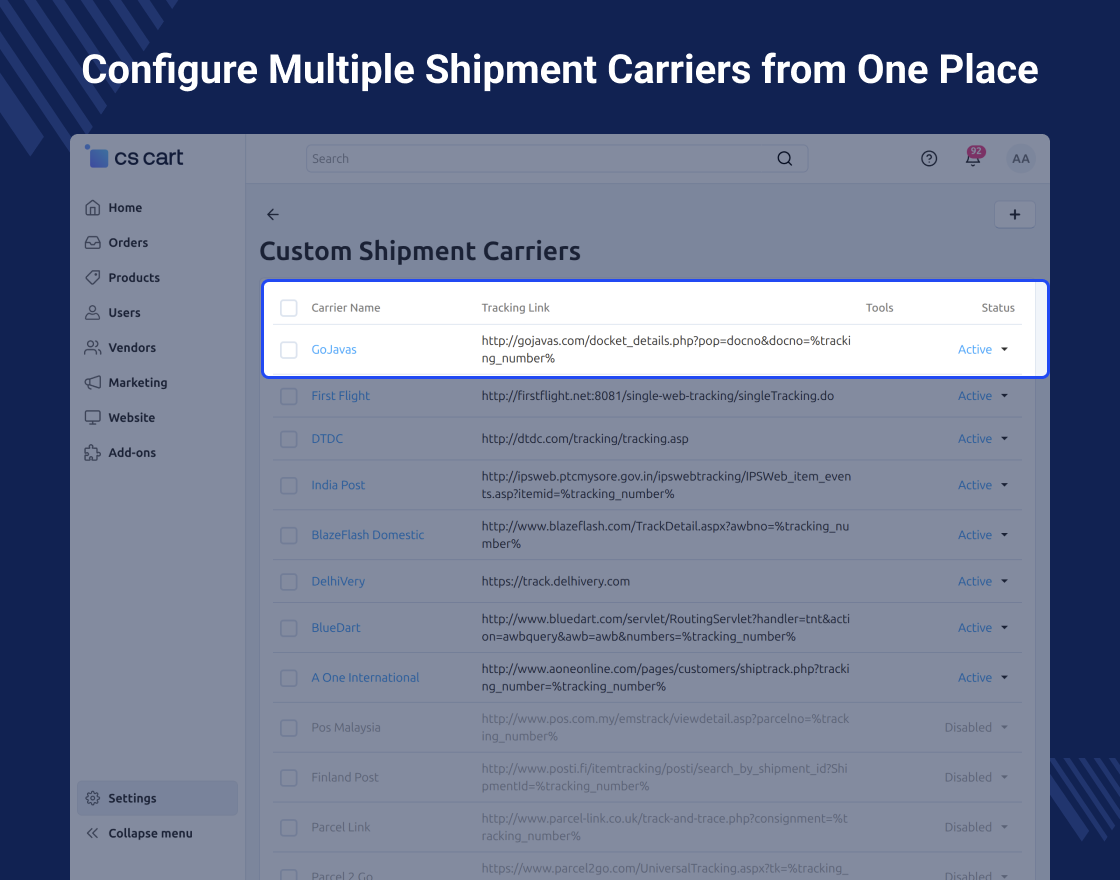Open the BlueDart carrier link
The height and width of the screenshot is (880, 1120).
pos(336,628)
